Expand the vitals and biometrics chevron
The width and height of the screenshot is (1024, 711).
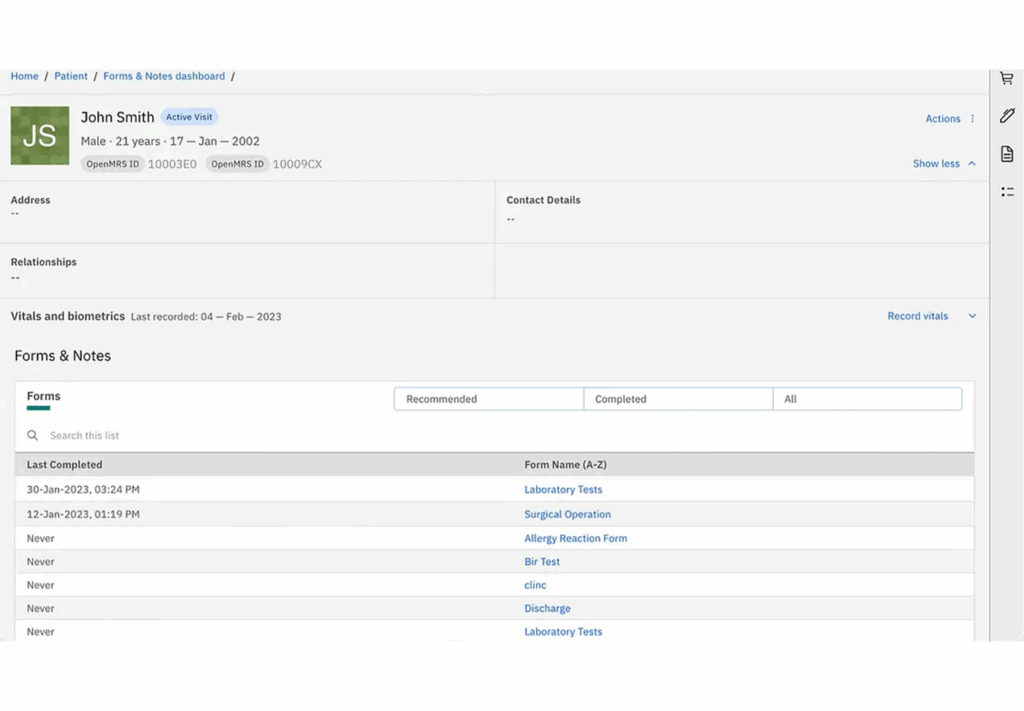[972, 316]
